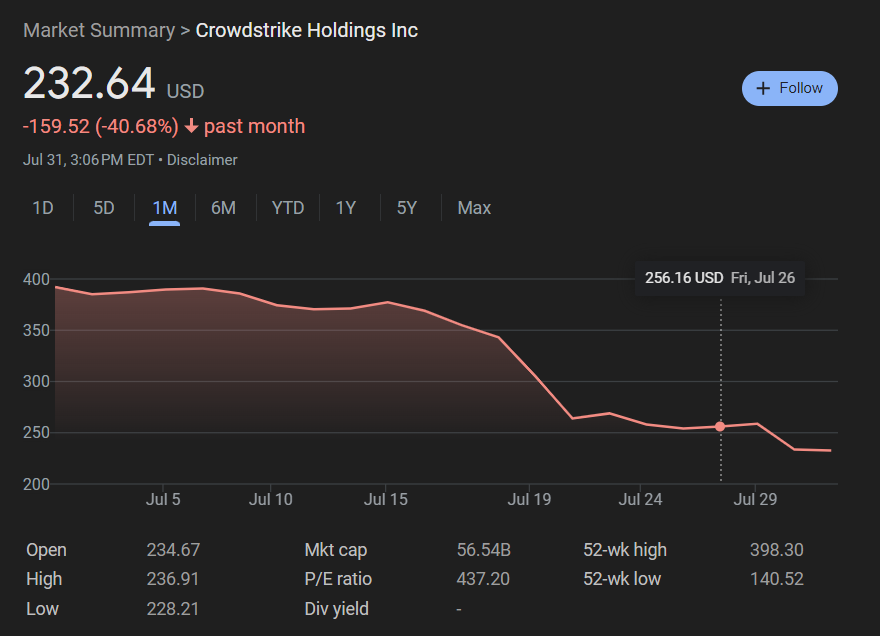Open the Disclaimer link

pos(202,160)
